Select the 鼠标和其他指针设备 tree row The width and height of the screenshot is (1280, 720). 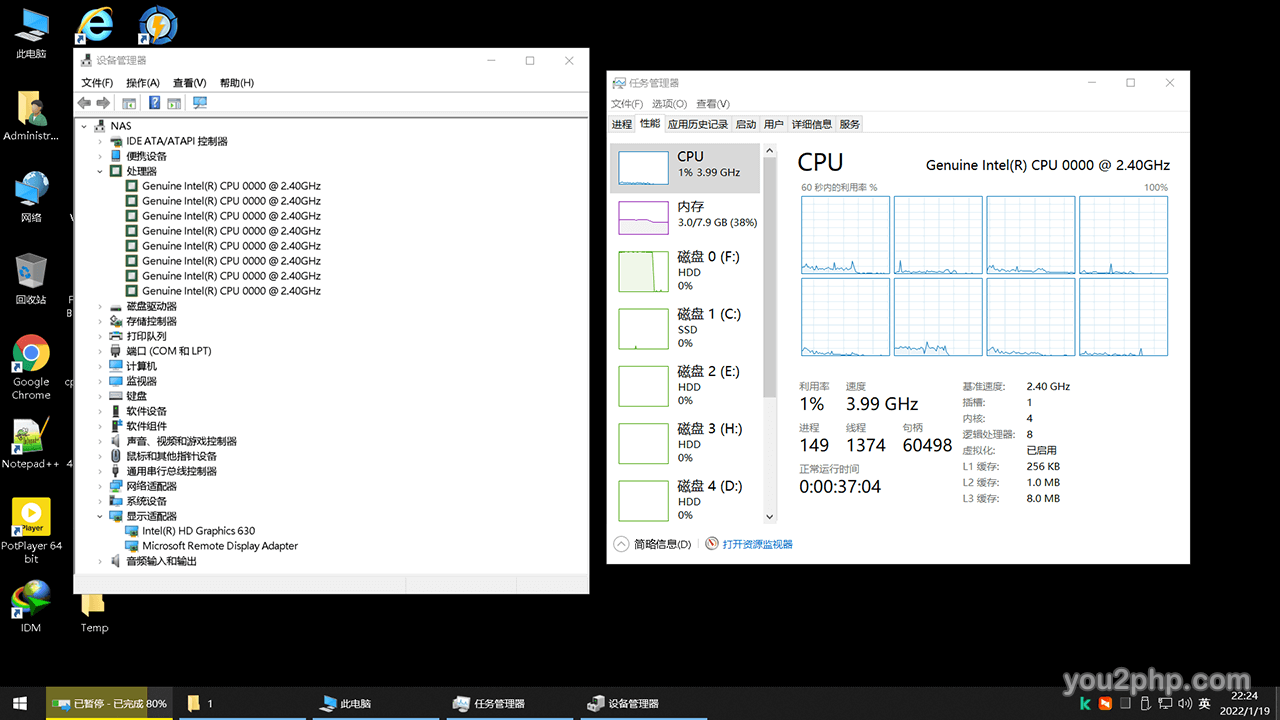[x=171, y=456]
